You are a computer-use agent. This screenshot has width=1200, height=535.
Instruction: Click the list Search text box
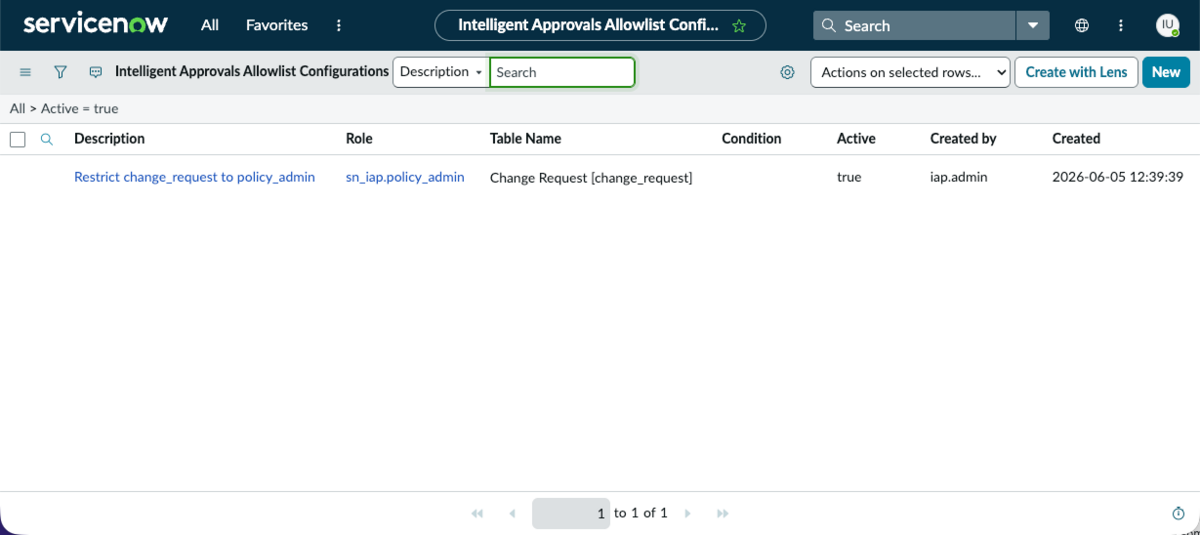[562, 72]
